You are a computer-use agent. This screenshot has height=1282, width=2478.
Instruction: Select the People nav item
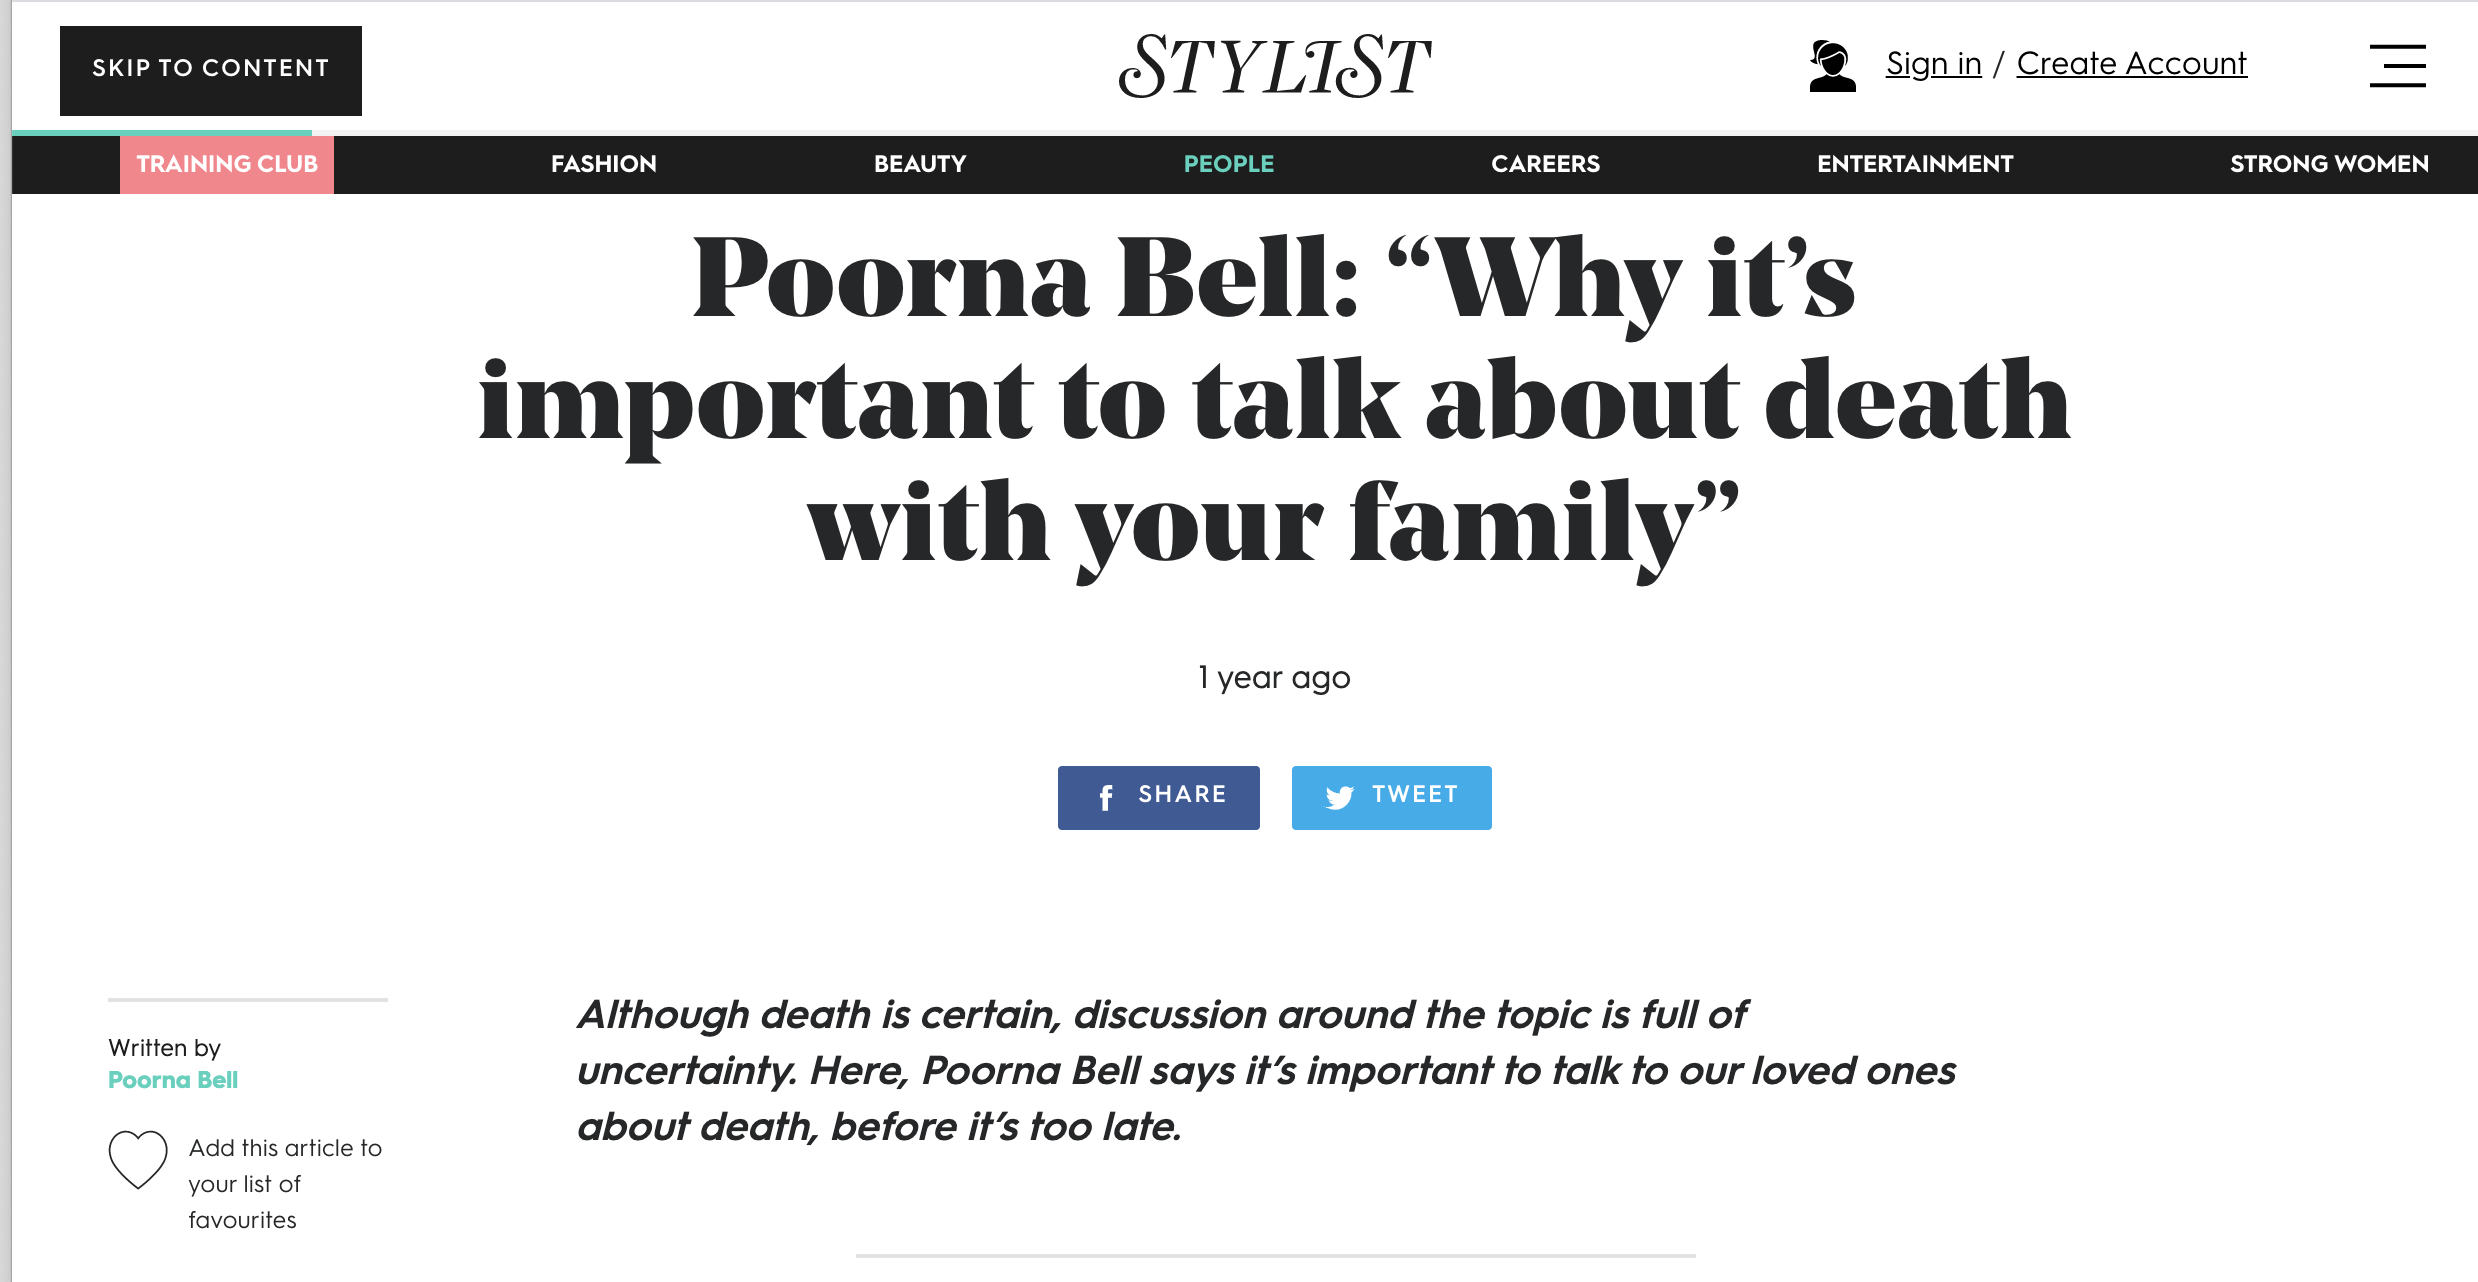(1229, 164)
